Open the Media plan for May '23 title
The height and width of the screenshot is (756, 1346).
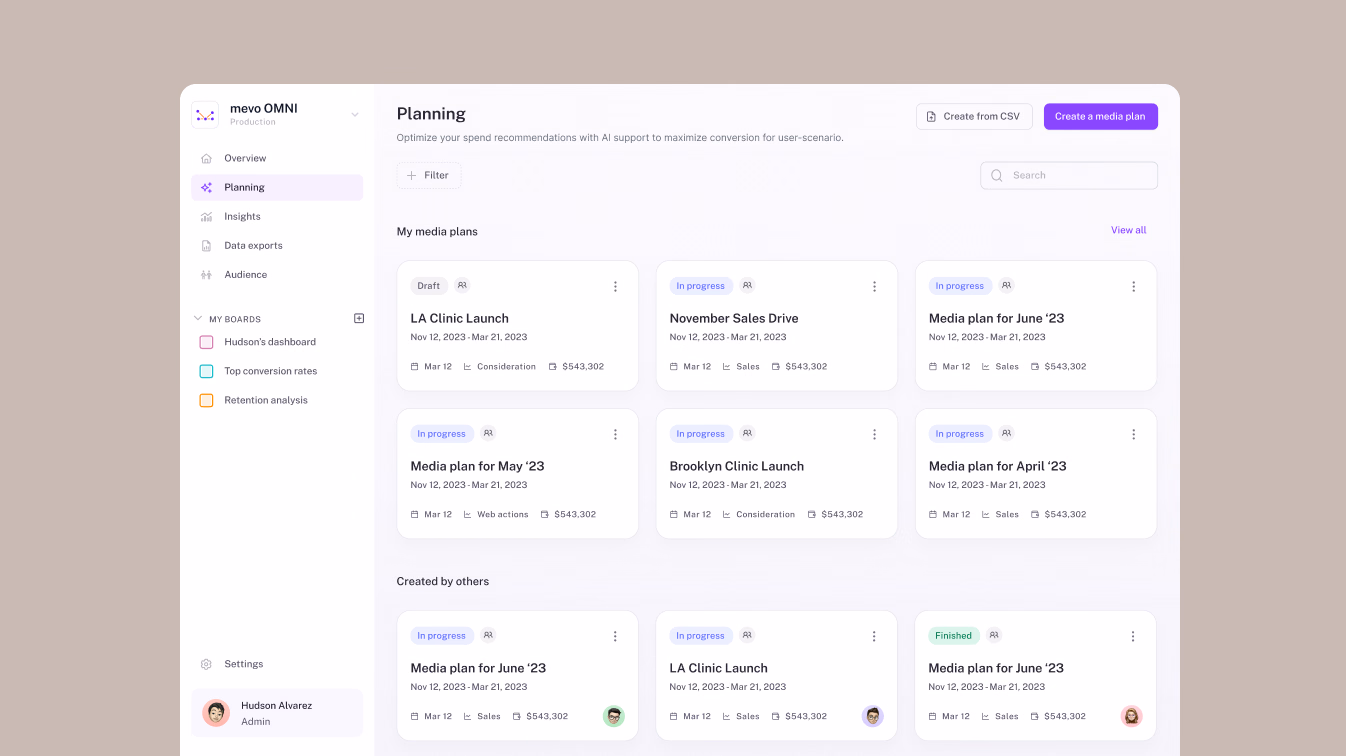478,466
